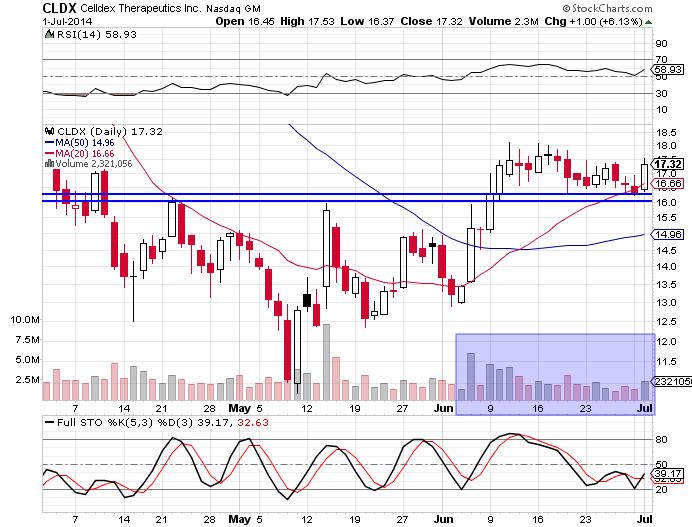Screen dimensions: 692x527
Task: Click the blue MA(50) legend line swatch
Action: tap(49, 142)
